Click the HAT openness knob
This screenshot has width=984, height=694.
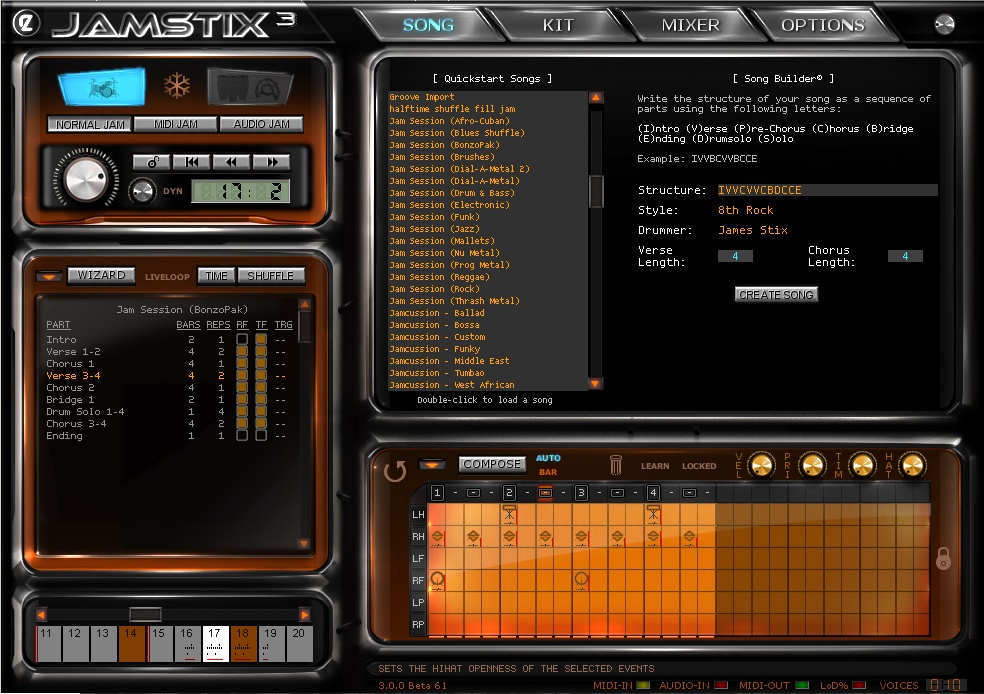pyautogui.click(x=911, y=465)
